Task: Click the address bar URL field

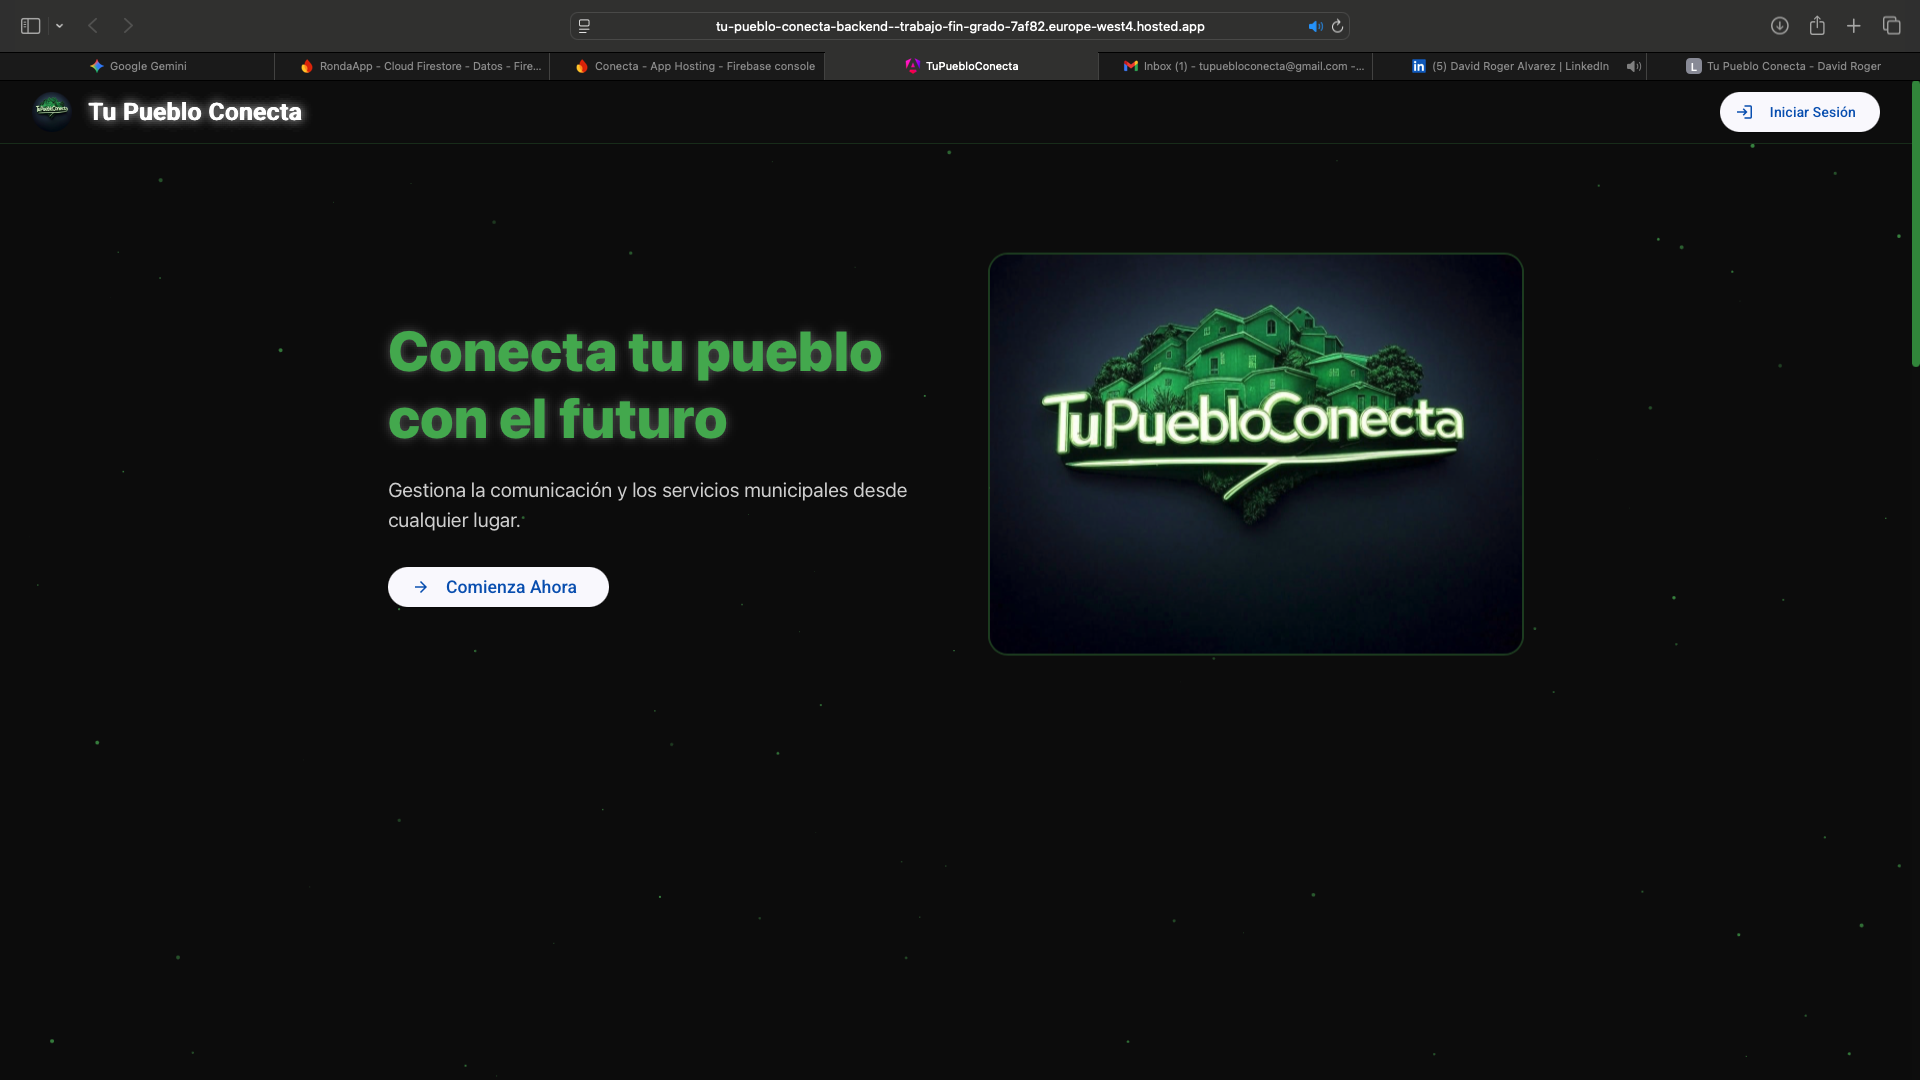Action: point(958,26)
